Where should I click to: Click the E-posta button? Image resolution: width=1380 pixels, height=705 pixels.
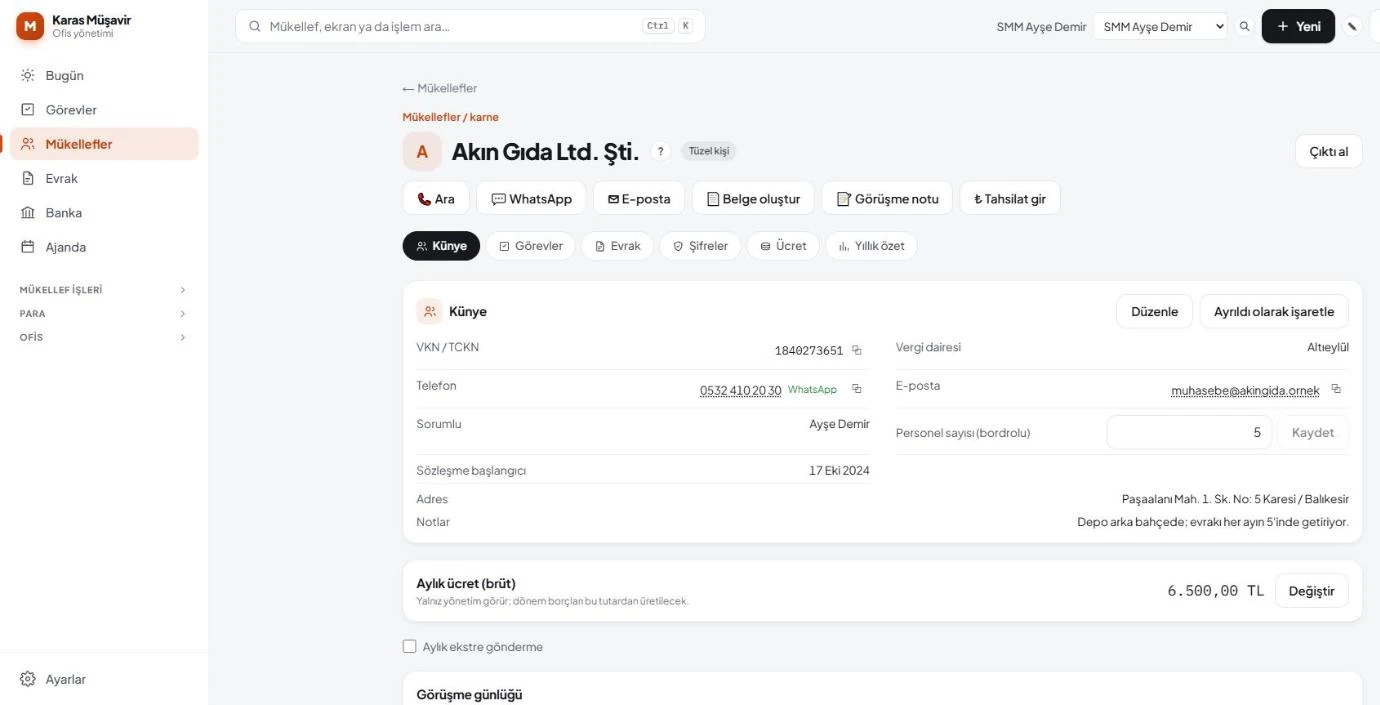point(639,198)
